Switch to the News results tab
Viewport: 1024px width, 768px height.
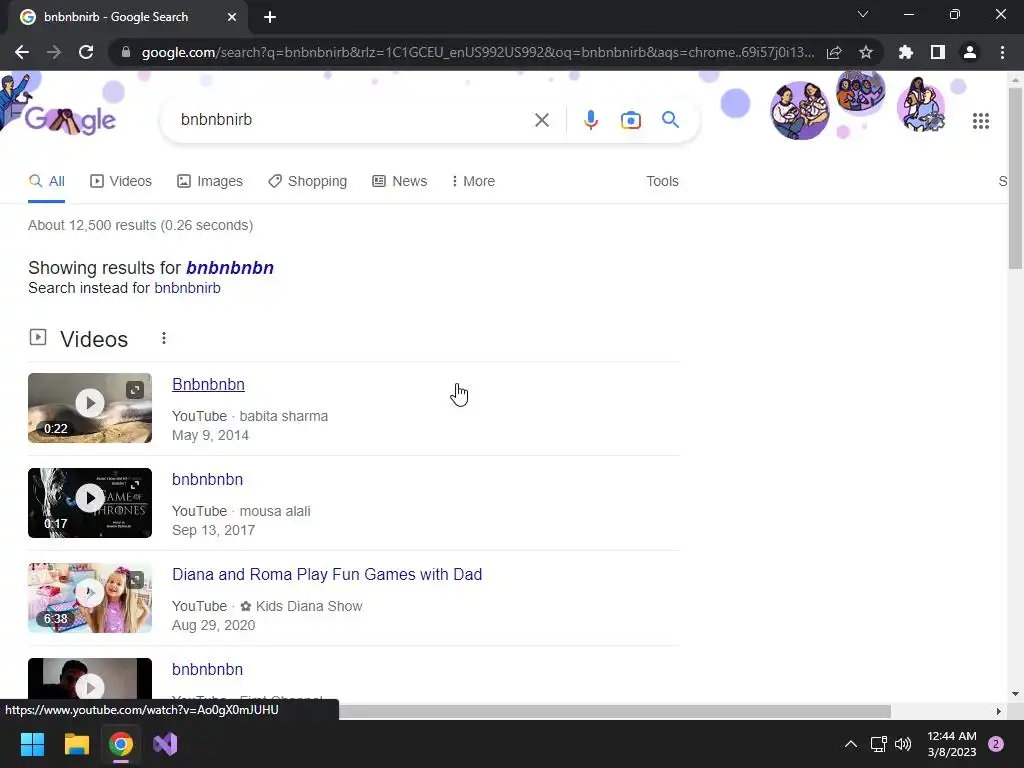pos(400,181)
